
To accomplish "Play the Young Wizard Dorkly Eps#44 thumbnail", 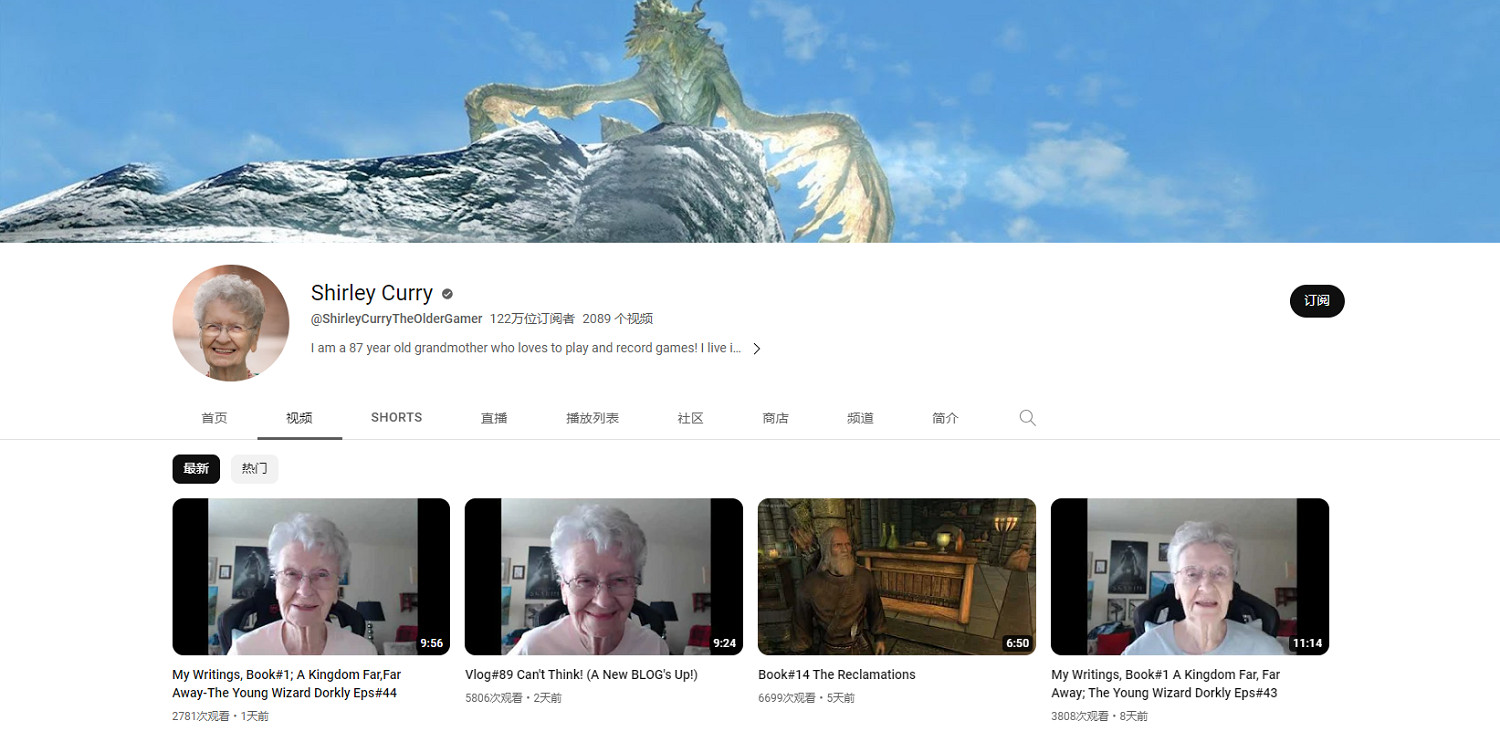I will pyautogui.click(x=311, y=576).
